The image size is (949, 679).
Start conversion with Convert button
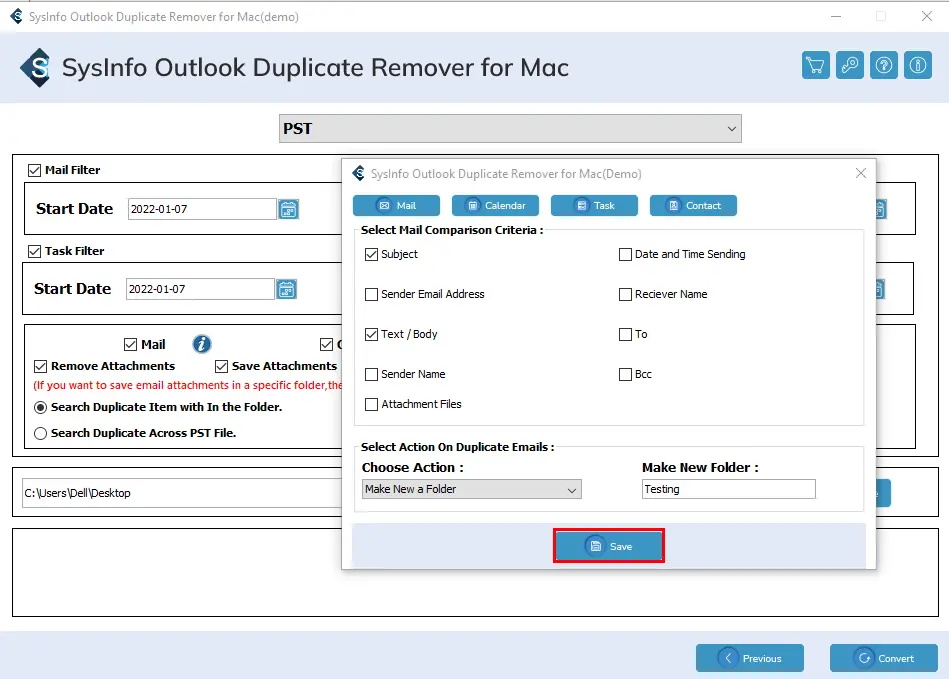point(884,658)
